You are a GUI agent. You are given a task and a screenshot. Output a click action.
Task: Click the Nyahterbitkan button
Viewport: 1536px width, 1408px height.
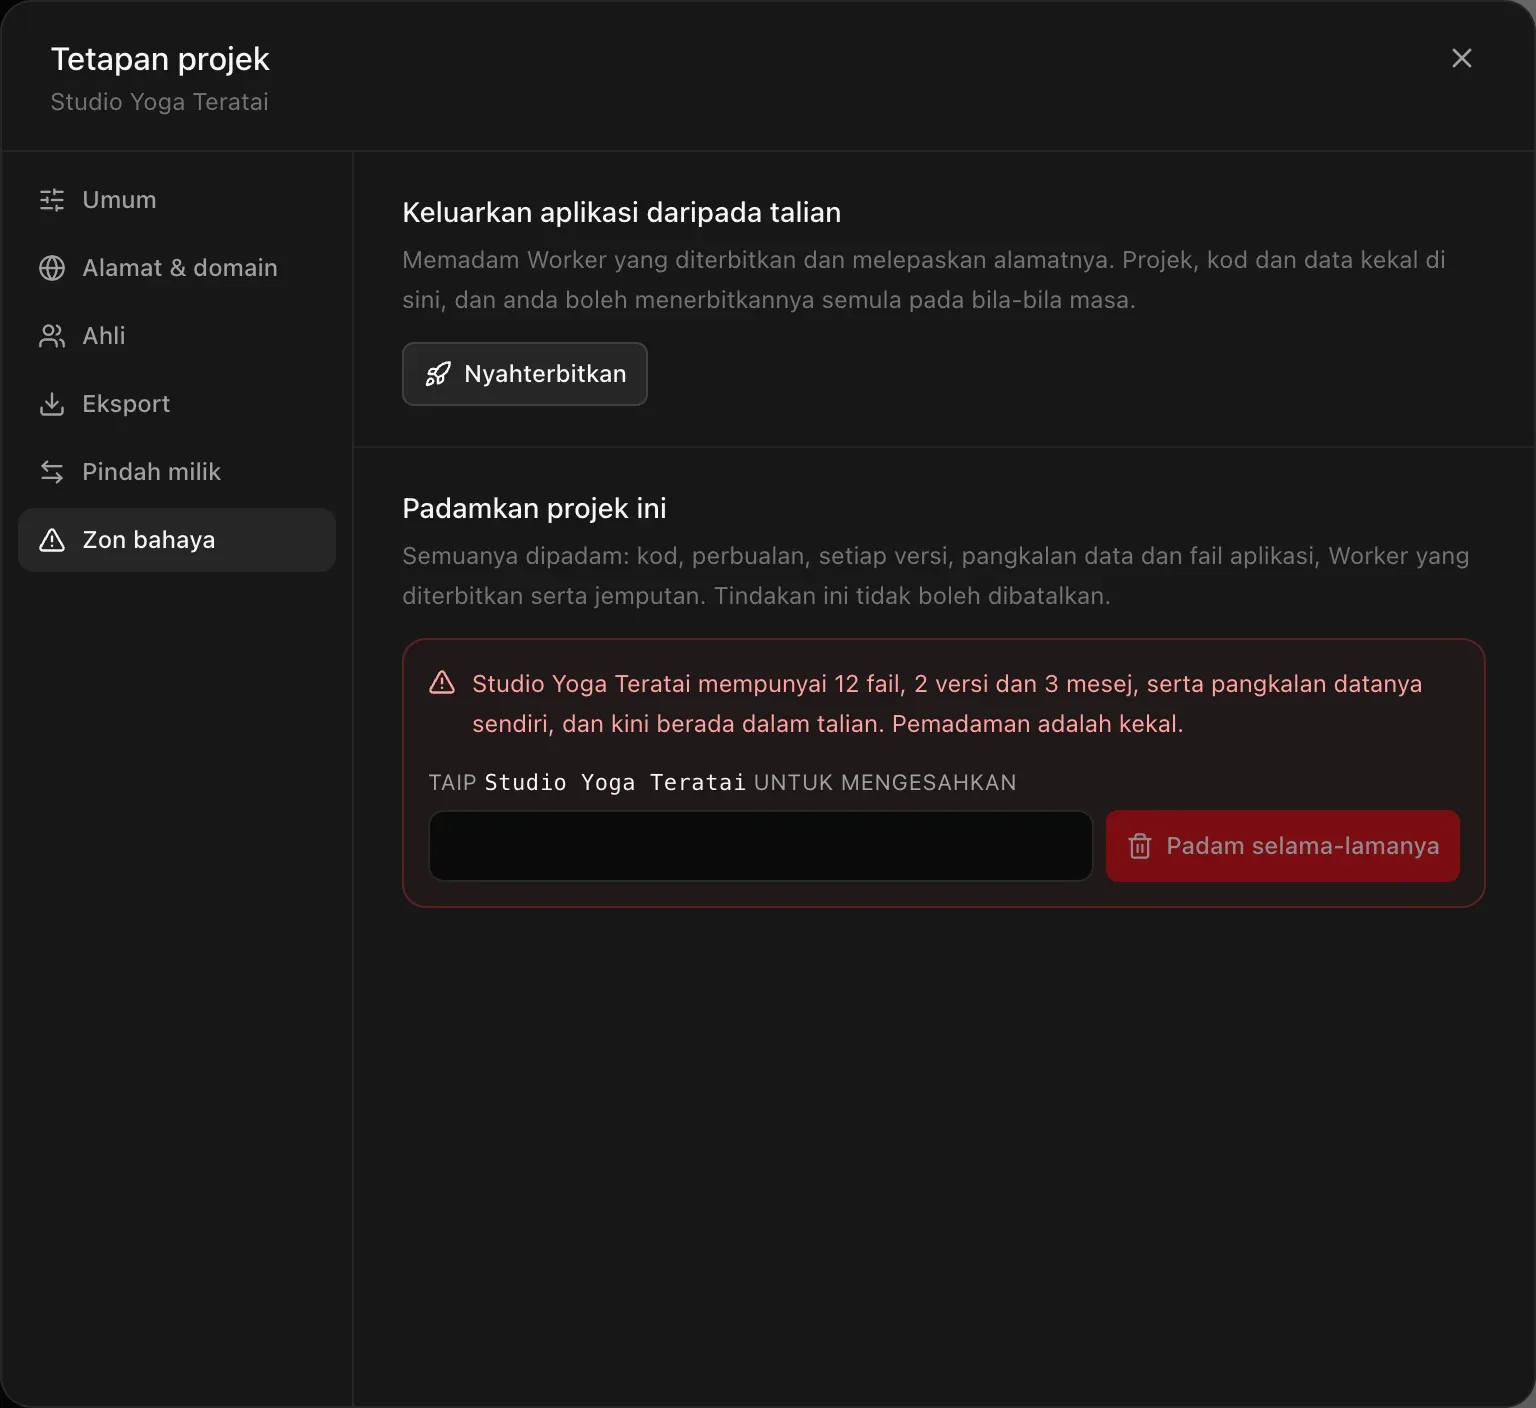525,374
